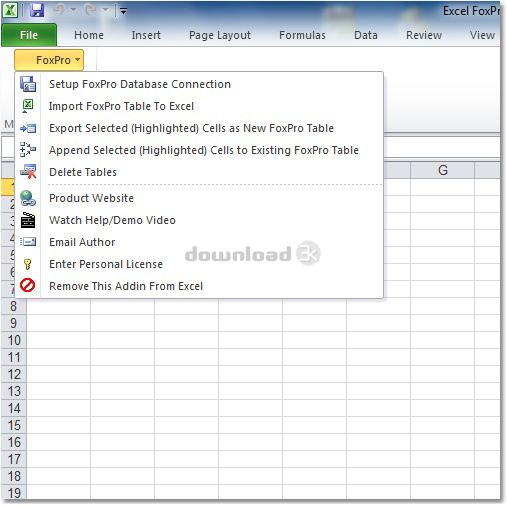Expand the Redo dropdown arrow
The height and width of the screenshot is (506, 507).
[x=105, y=10]
